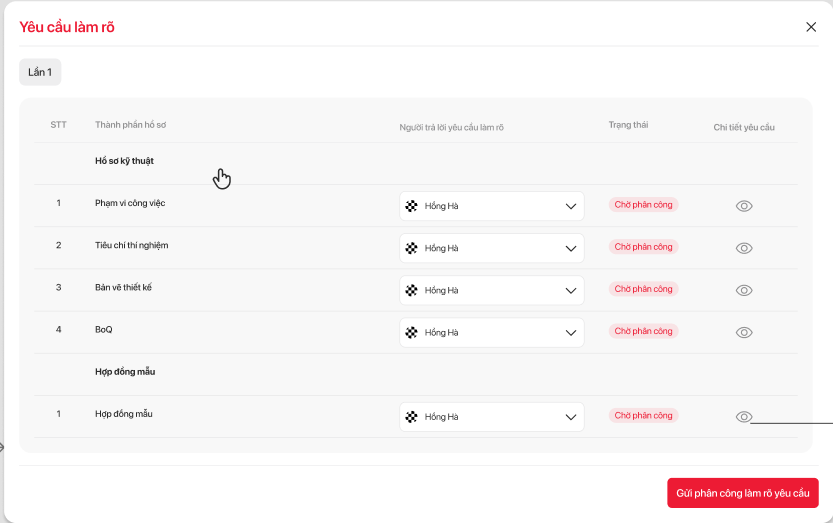Click Hồng Hà avatar in Phạm vi công việc row
833x523 pixels.
click(x=411, y=206)
